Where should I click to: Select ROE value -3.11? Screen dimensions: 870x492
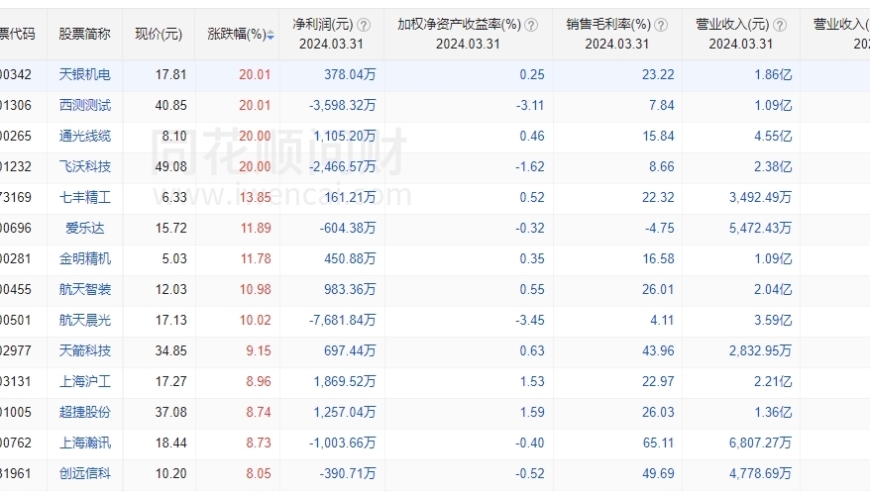point(530,105)
